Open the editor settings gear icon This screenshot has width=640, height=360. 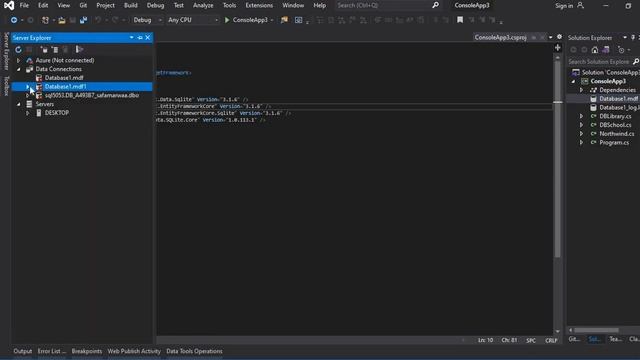[559, 37]
